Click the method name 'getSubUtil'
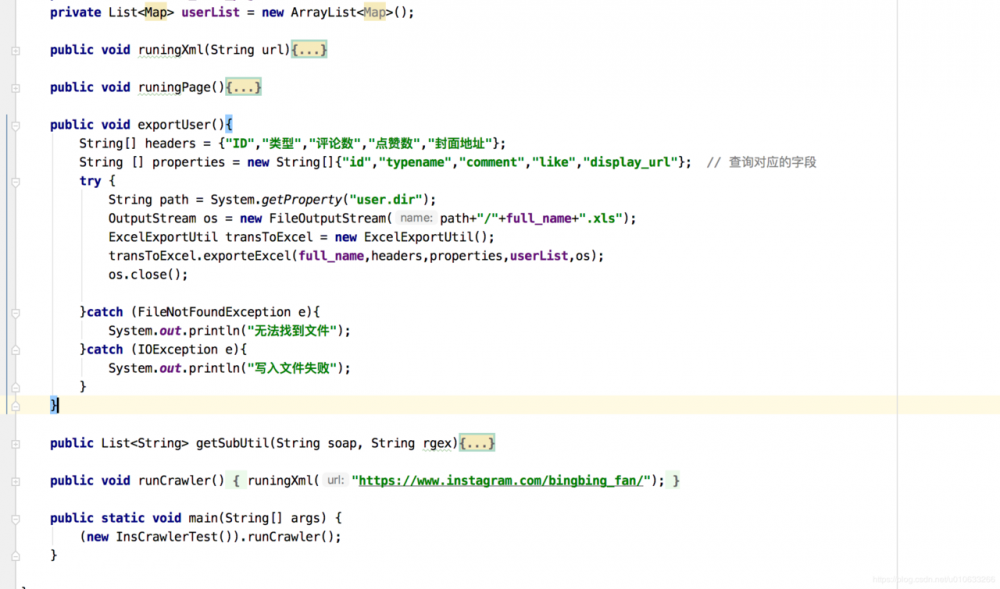The image size is (1000, 589). click(x=232, y=443)
